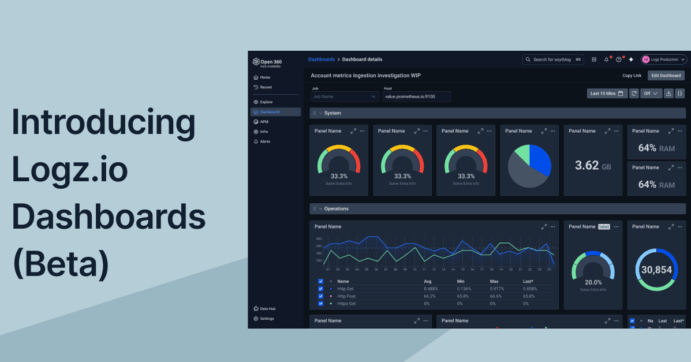
Task: Click the green color dot for Https Get
Action: click(331, 303)
